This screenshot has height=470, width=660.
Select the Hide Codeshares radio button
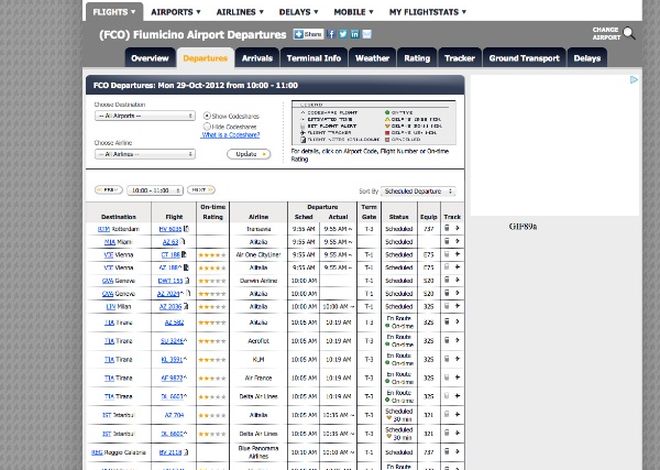(x=207, y=126)
